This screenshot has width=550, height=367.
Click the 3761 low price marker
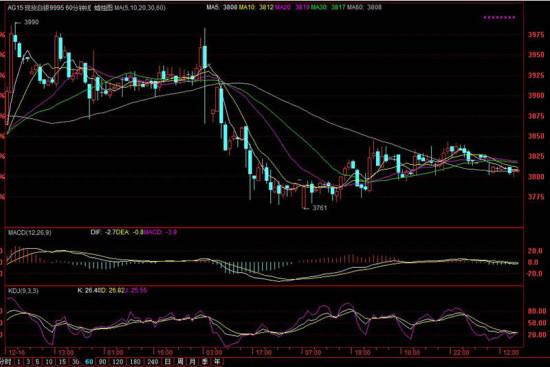coord(320,208)
